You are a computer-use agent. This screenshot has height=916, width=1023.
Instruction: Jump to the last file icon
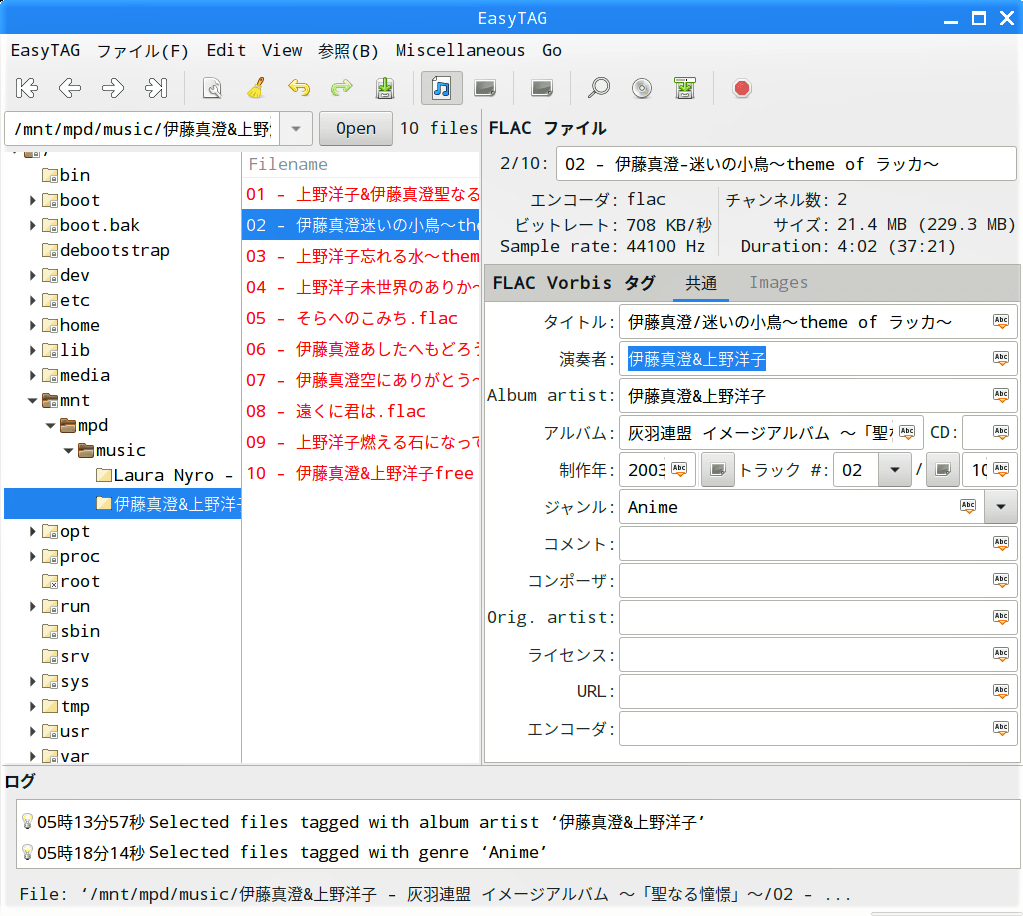point(156,88)
